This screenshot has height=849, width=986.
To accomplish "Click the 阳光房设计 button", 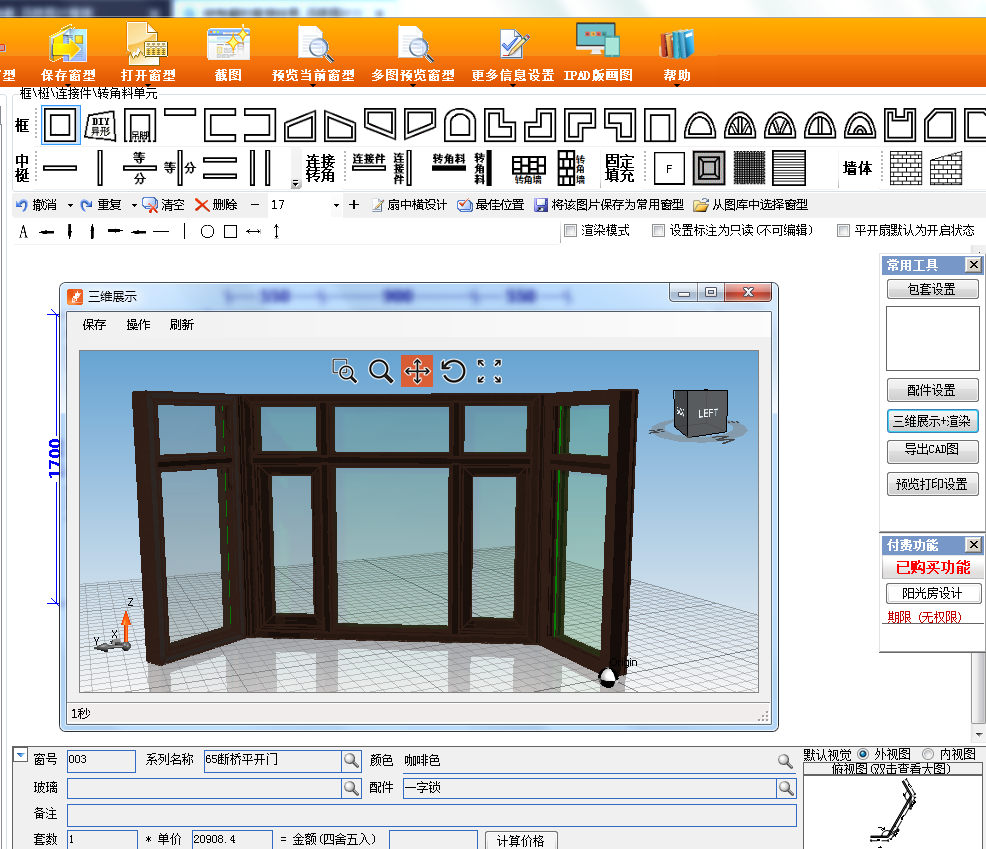I will click(932, 593).
